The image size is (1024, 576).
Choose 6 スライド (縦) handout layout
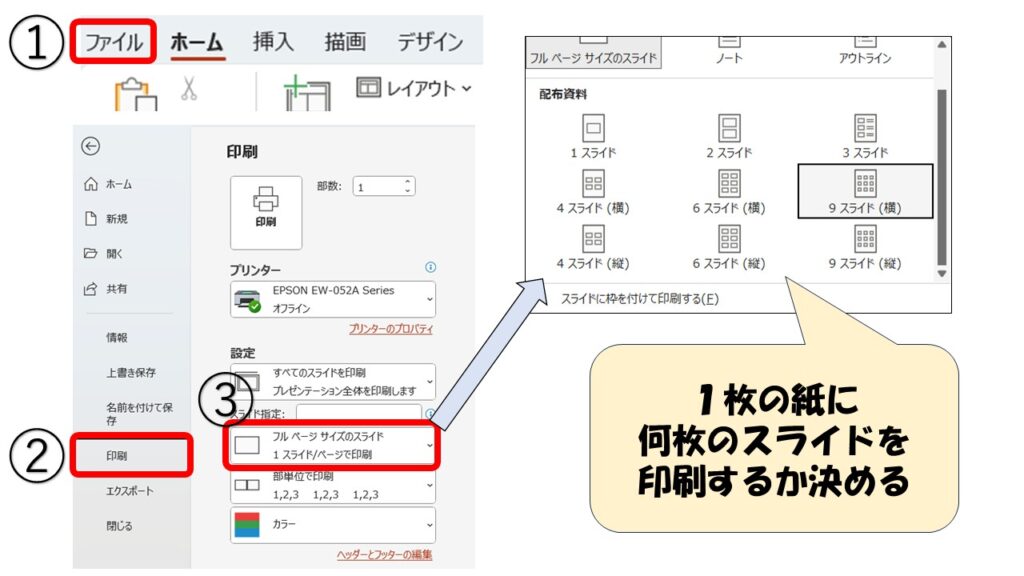[x=729, y=247]
